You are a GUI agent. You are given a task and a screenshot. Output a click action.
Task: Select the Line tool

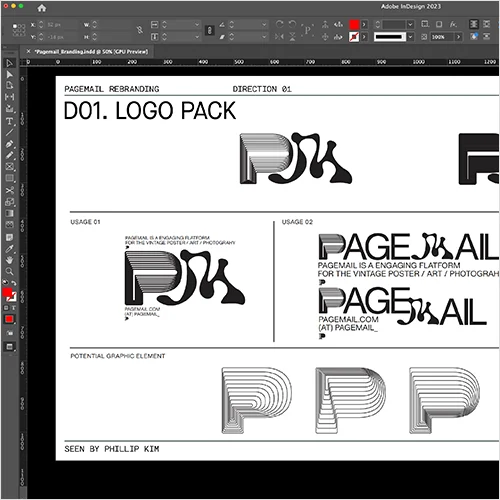(9, 132)
